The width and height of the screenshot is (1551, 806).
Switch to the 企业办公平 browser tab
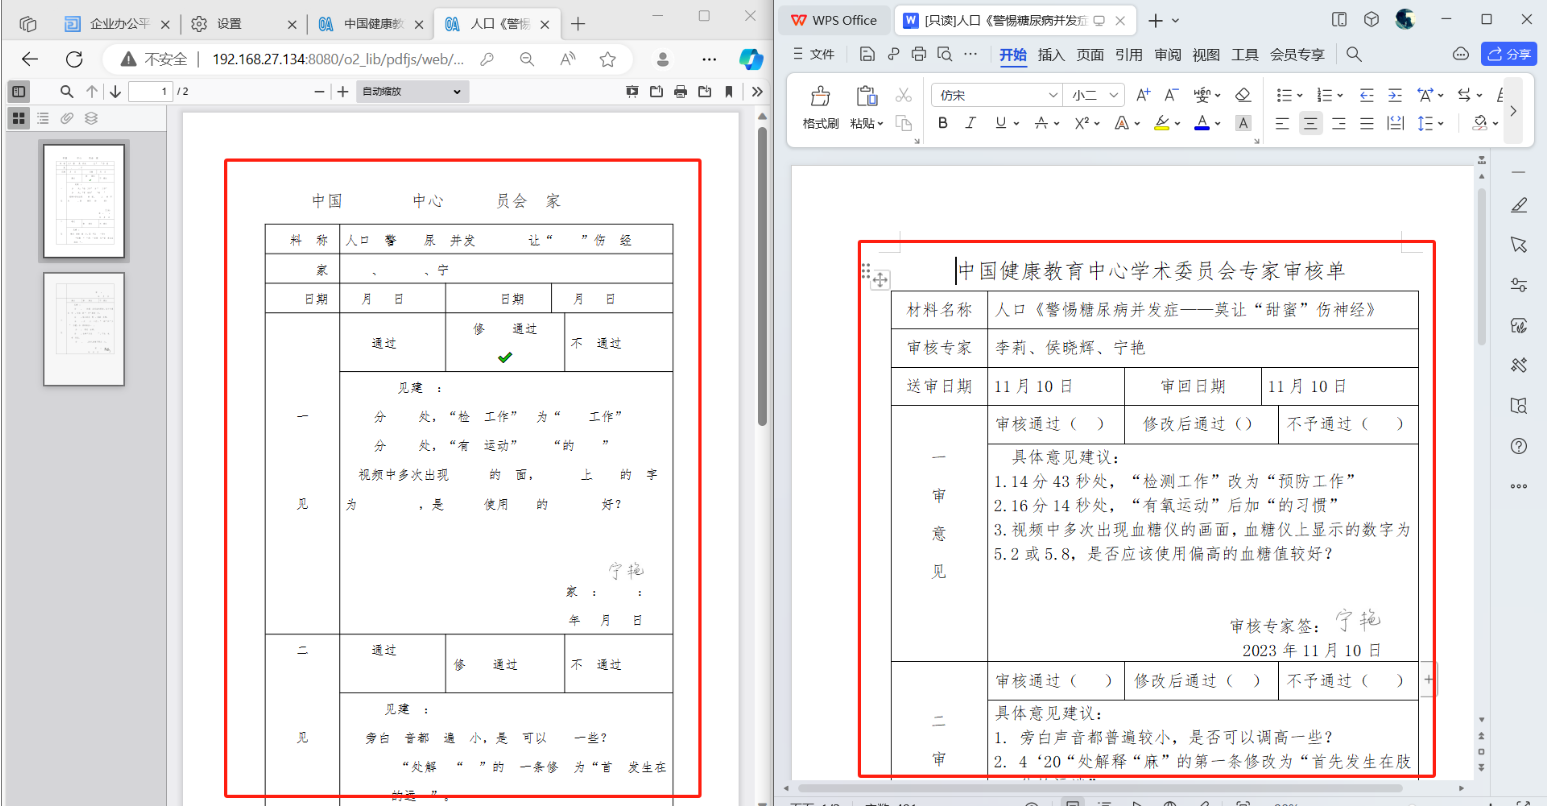[120, 24]
